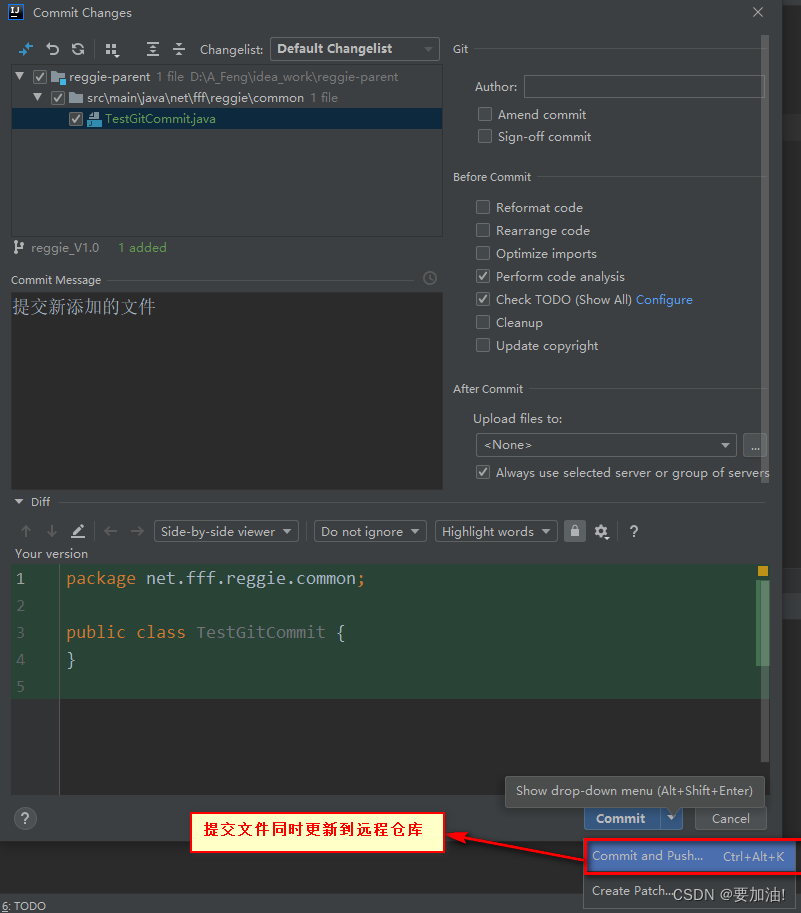
Task: Click the previous file left arrow
Action: [x=111, y=531]
